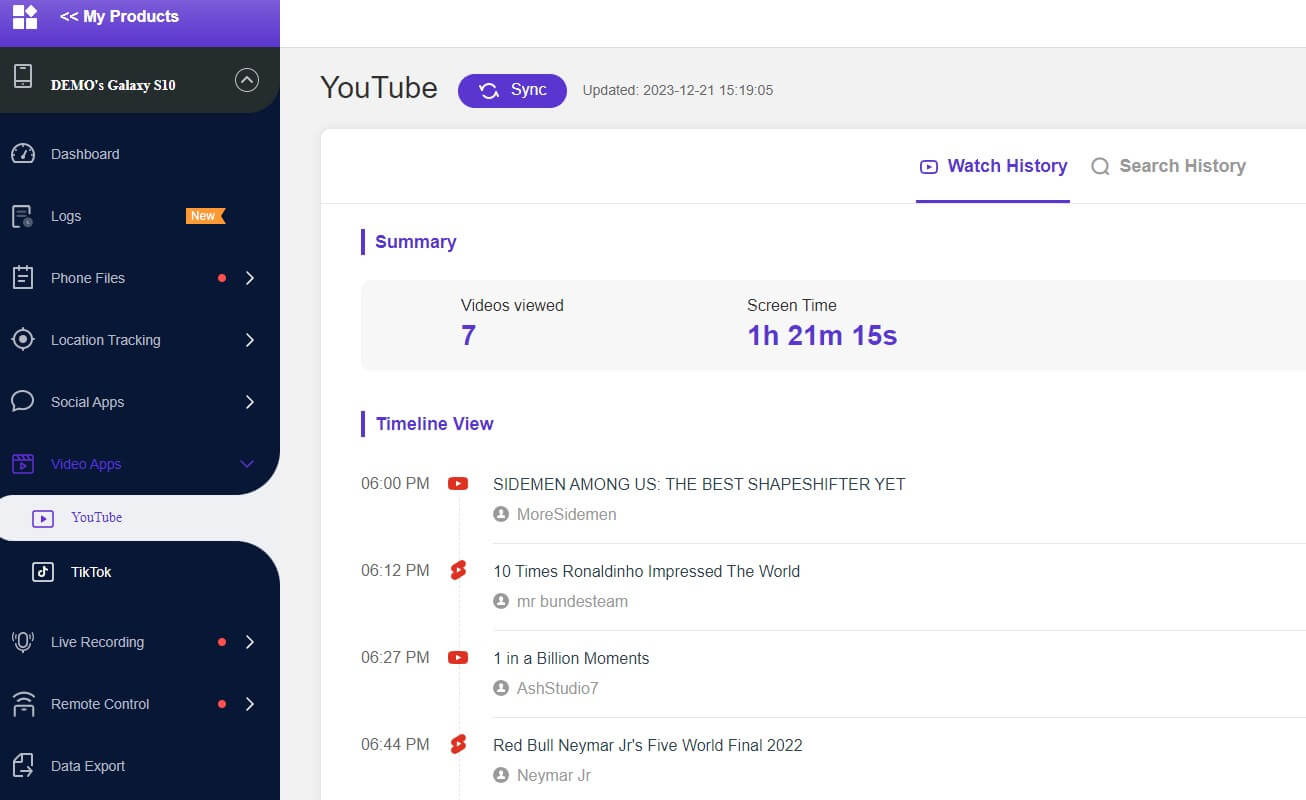Click the Screen Time value 1h 21m 15s
The height and width of the screenshot is (800, 1306).
click(x=822, y=336)
